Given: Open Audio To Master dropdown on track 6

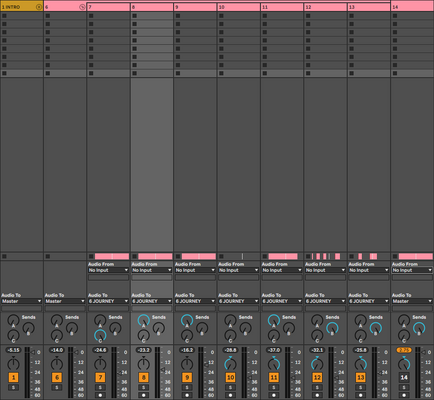Looking at the screenshot, I should pyautogui.click(x=65, y=301).
